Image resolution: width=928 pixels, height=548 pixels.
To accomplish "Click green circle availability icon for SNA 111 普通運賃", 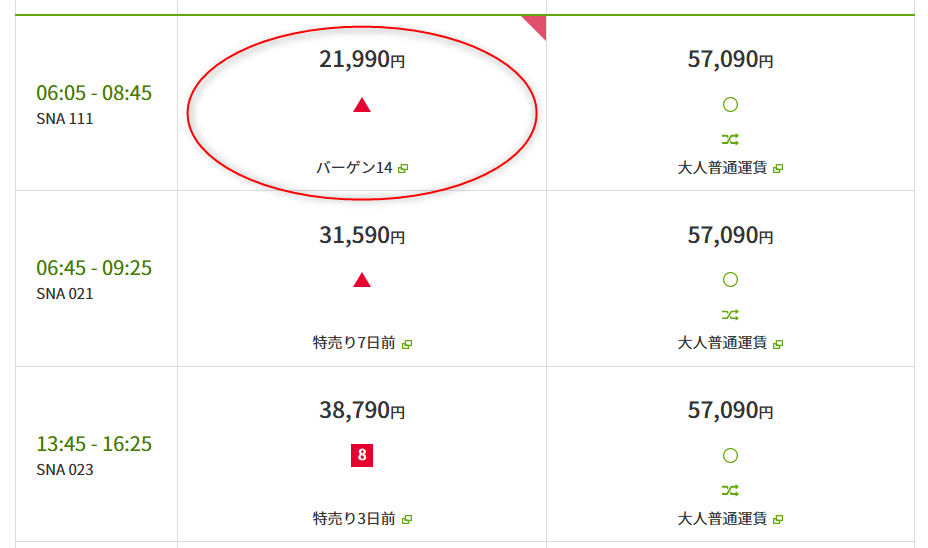I will point(730,105).
